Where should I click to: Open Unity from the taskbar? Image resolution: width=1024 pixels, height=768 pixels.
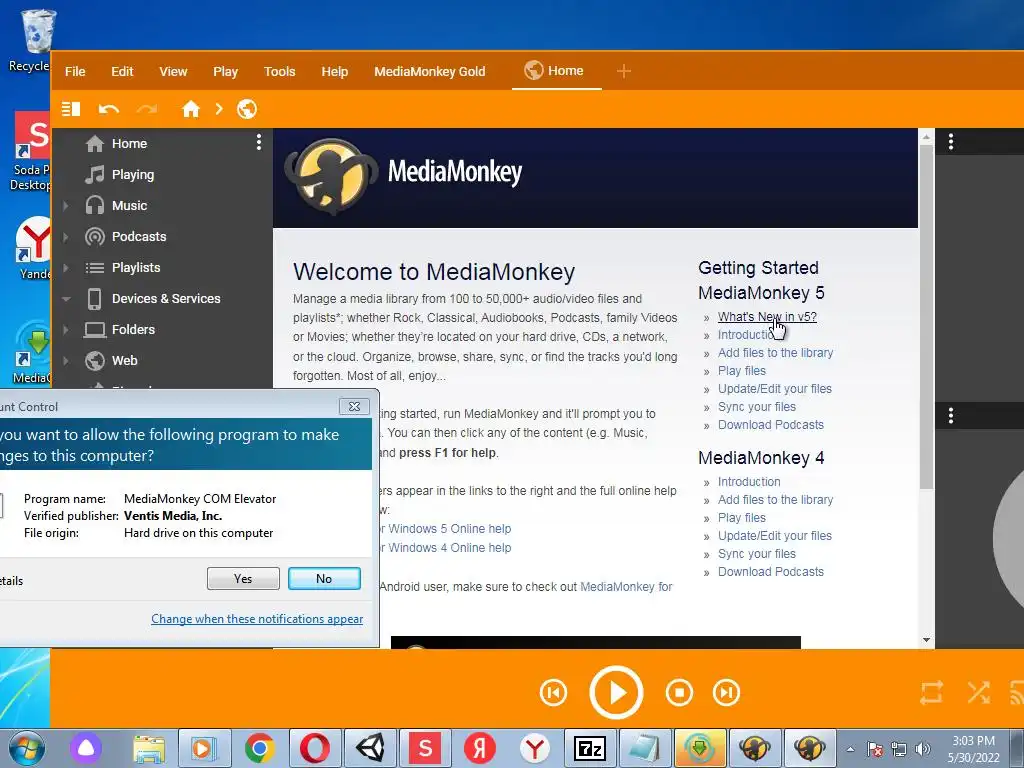370,748
